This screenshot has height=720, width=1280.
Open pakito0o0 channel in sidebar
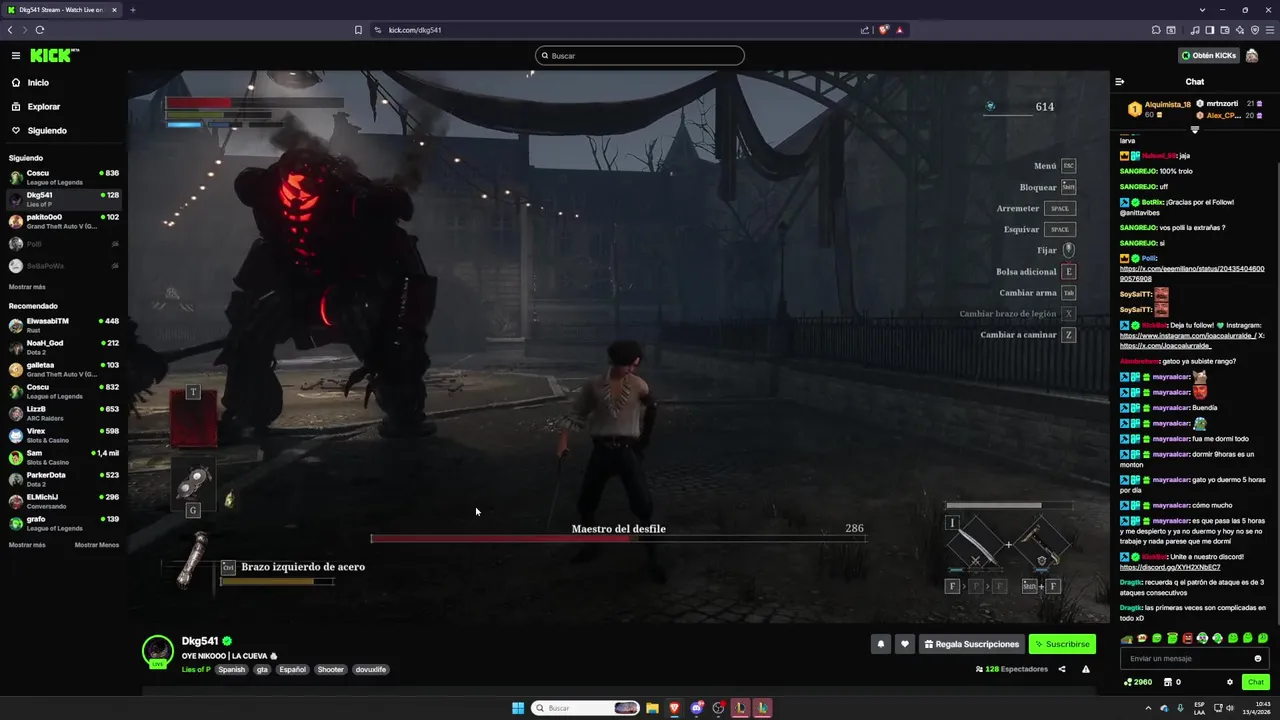pyautogui.click(x=64, y=221)
